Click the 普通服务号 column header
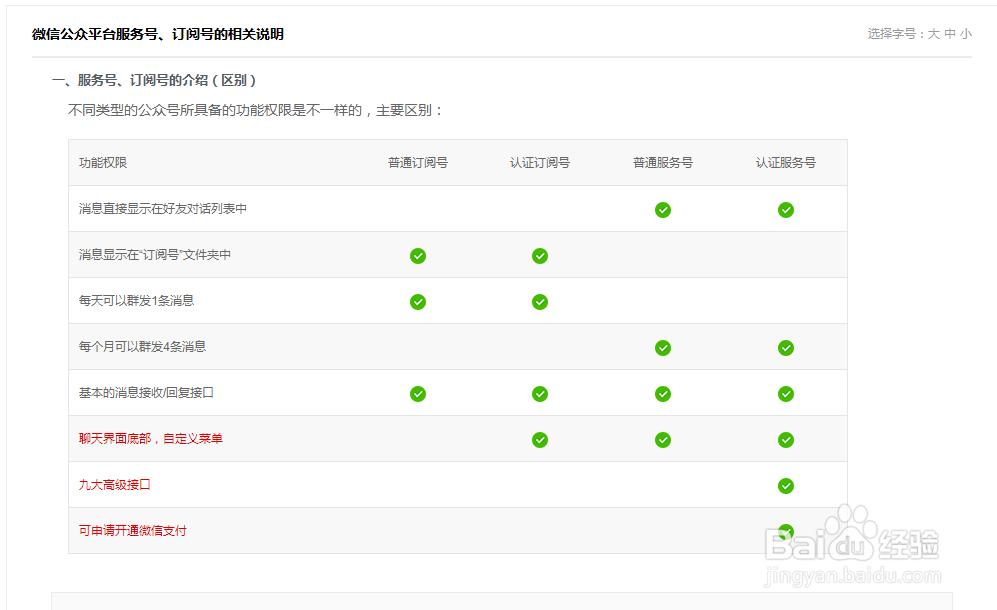The height and width of the screenshot is (610, 997). click(x=663, y=163)
